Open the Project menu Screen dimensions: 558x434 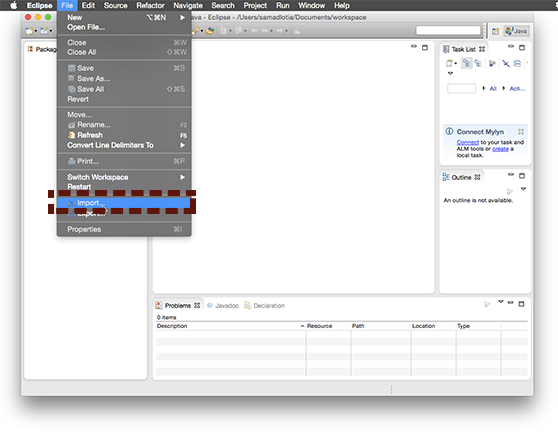tap(255, 5)
